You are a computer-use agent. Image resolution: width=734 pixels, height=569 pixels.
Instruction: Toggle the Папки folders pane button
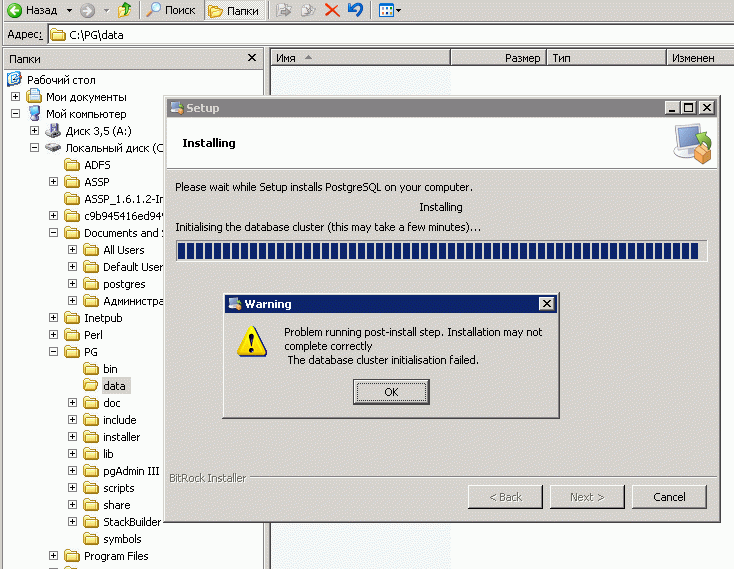coord(234,10)
